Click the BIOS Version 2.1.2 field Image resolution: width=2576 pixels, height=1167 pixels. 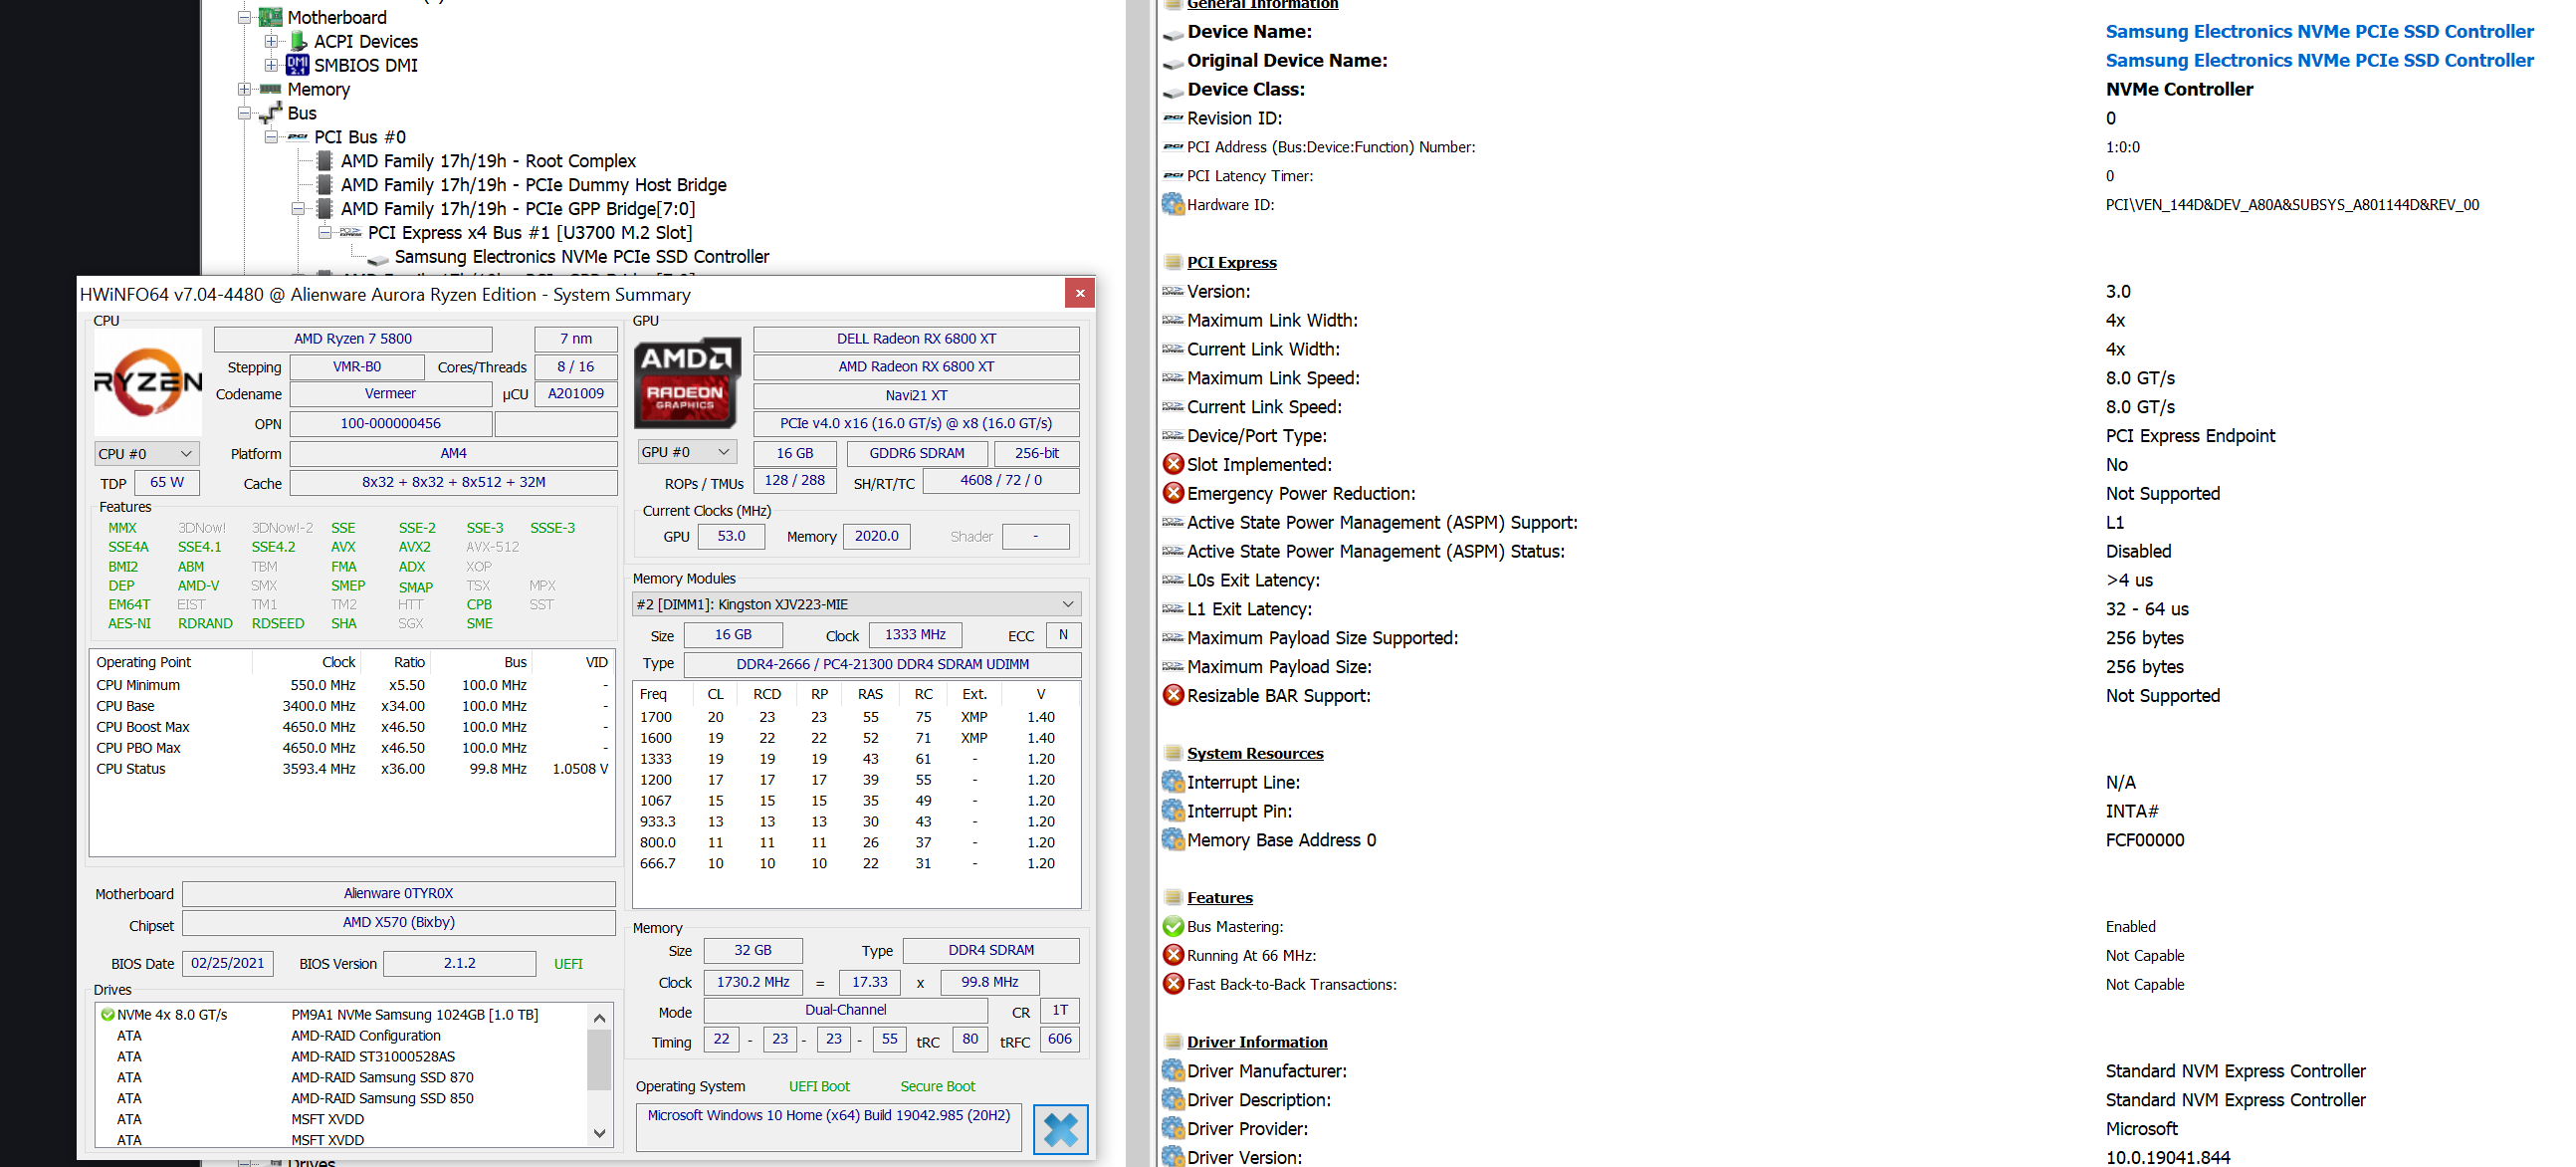[x=460, y=963]
